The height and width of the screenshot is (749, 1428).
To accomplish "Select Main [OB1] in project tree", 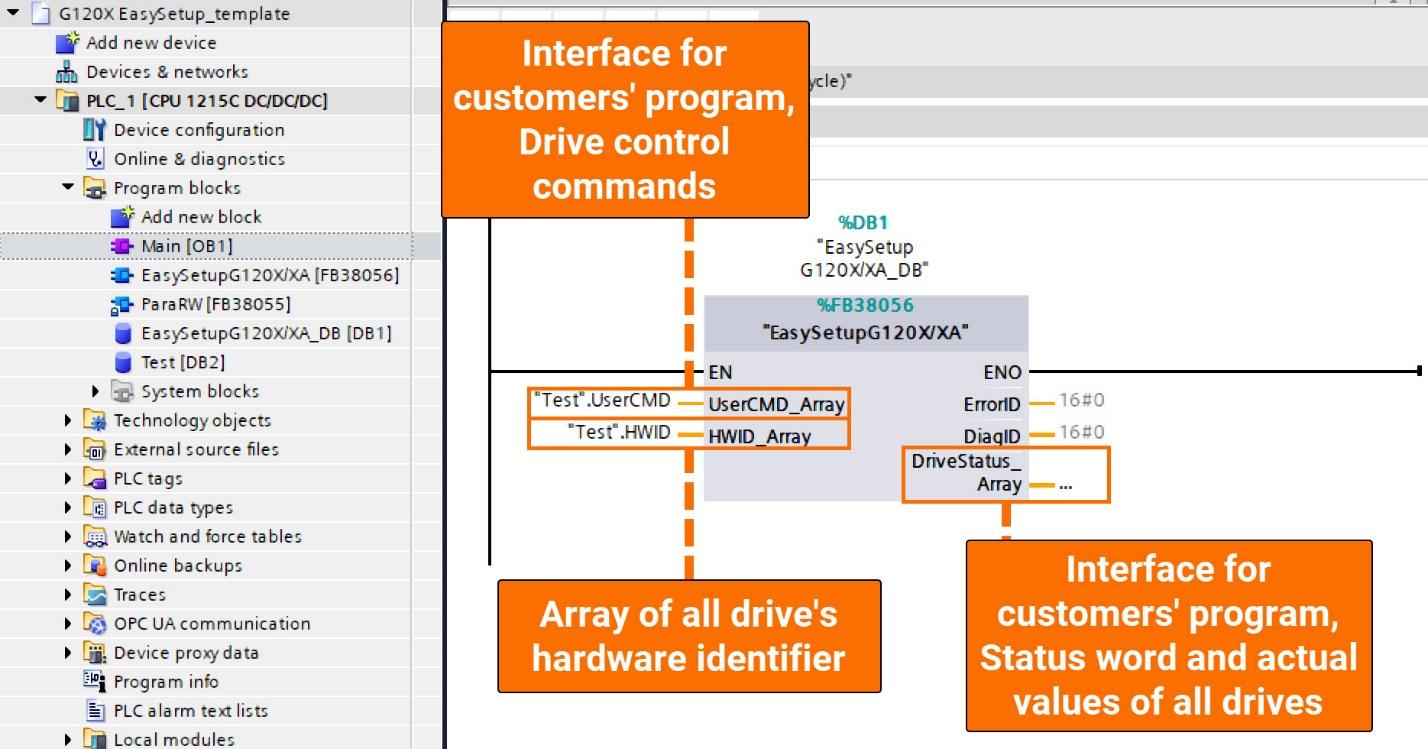I will [x=187, y=246].
